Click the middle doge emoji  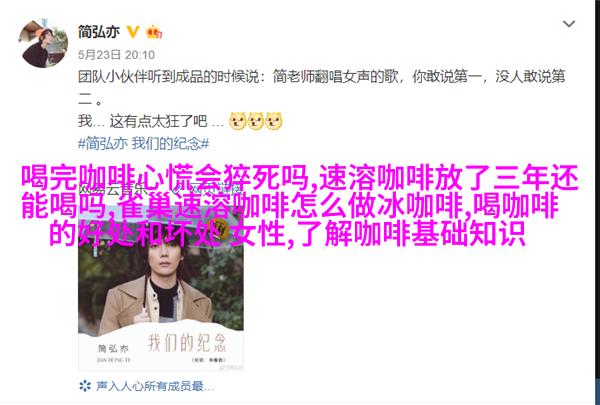pos(256,121)
